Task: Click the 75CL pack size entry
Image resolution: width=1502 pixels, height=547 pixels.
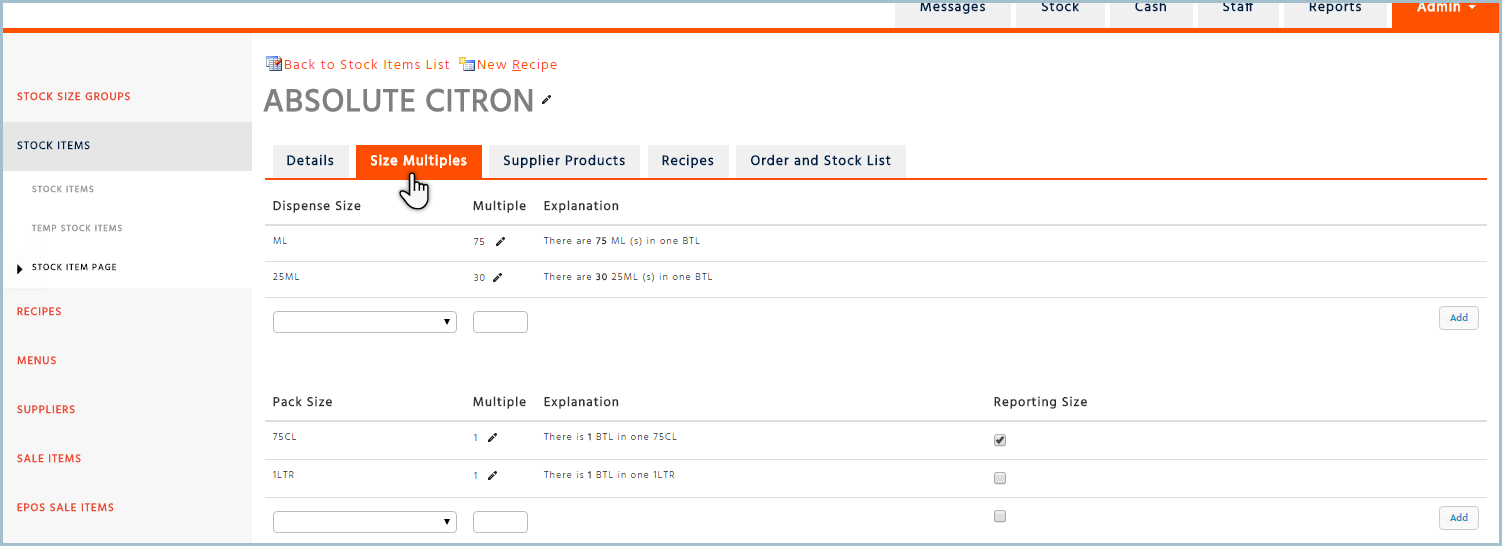Action: tap(284, 437)
